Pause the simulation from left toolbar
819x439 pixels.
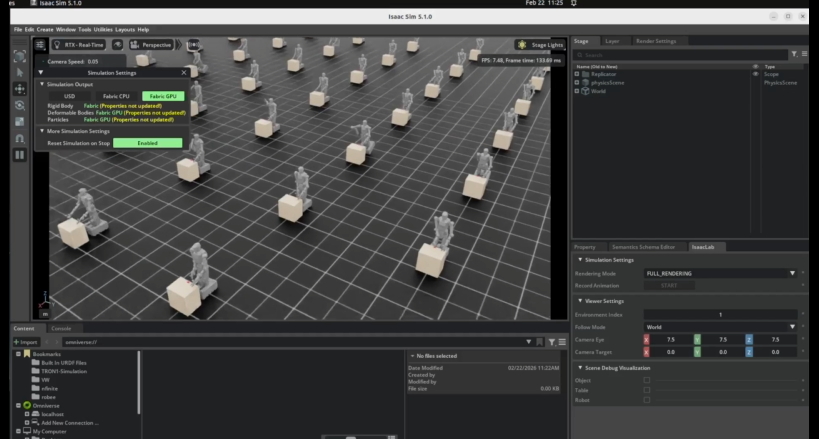[x=19, y=155]
